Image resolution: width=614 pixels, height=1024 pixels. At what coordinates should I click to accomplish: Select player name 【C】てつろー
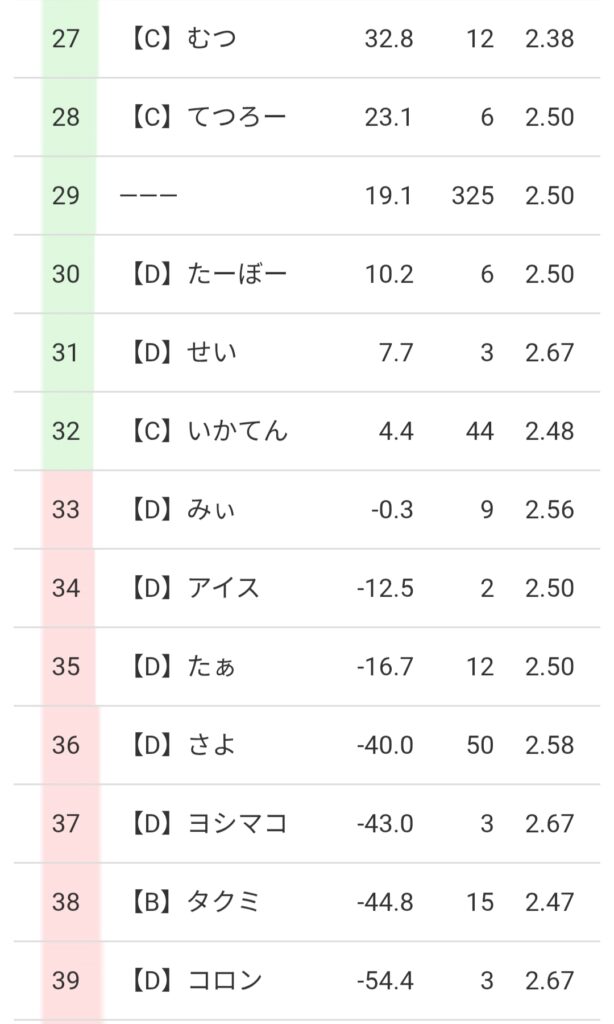(207, 117)
